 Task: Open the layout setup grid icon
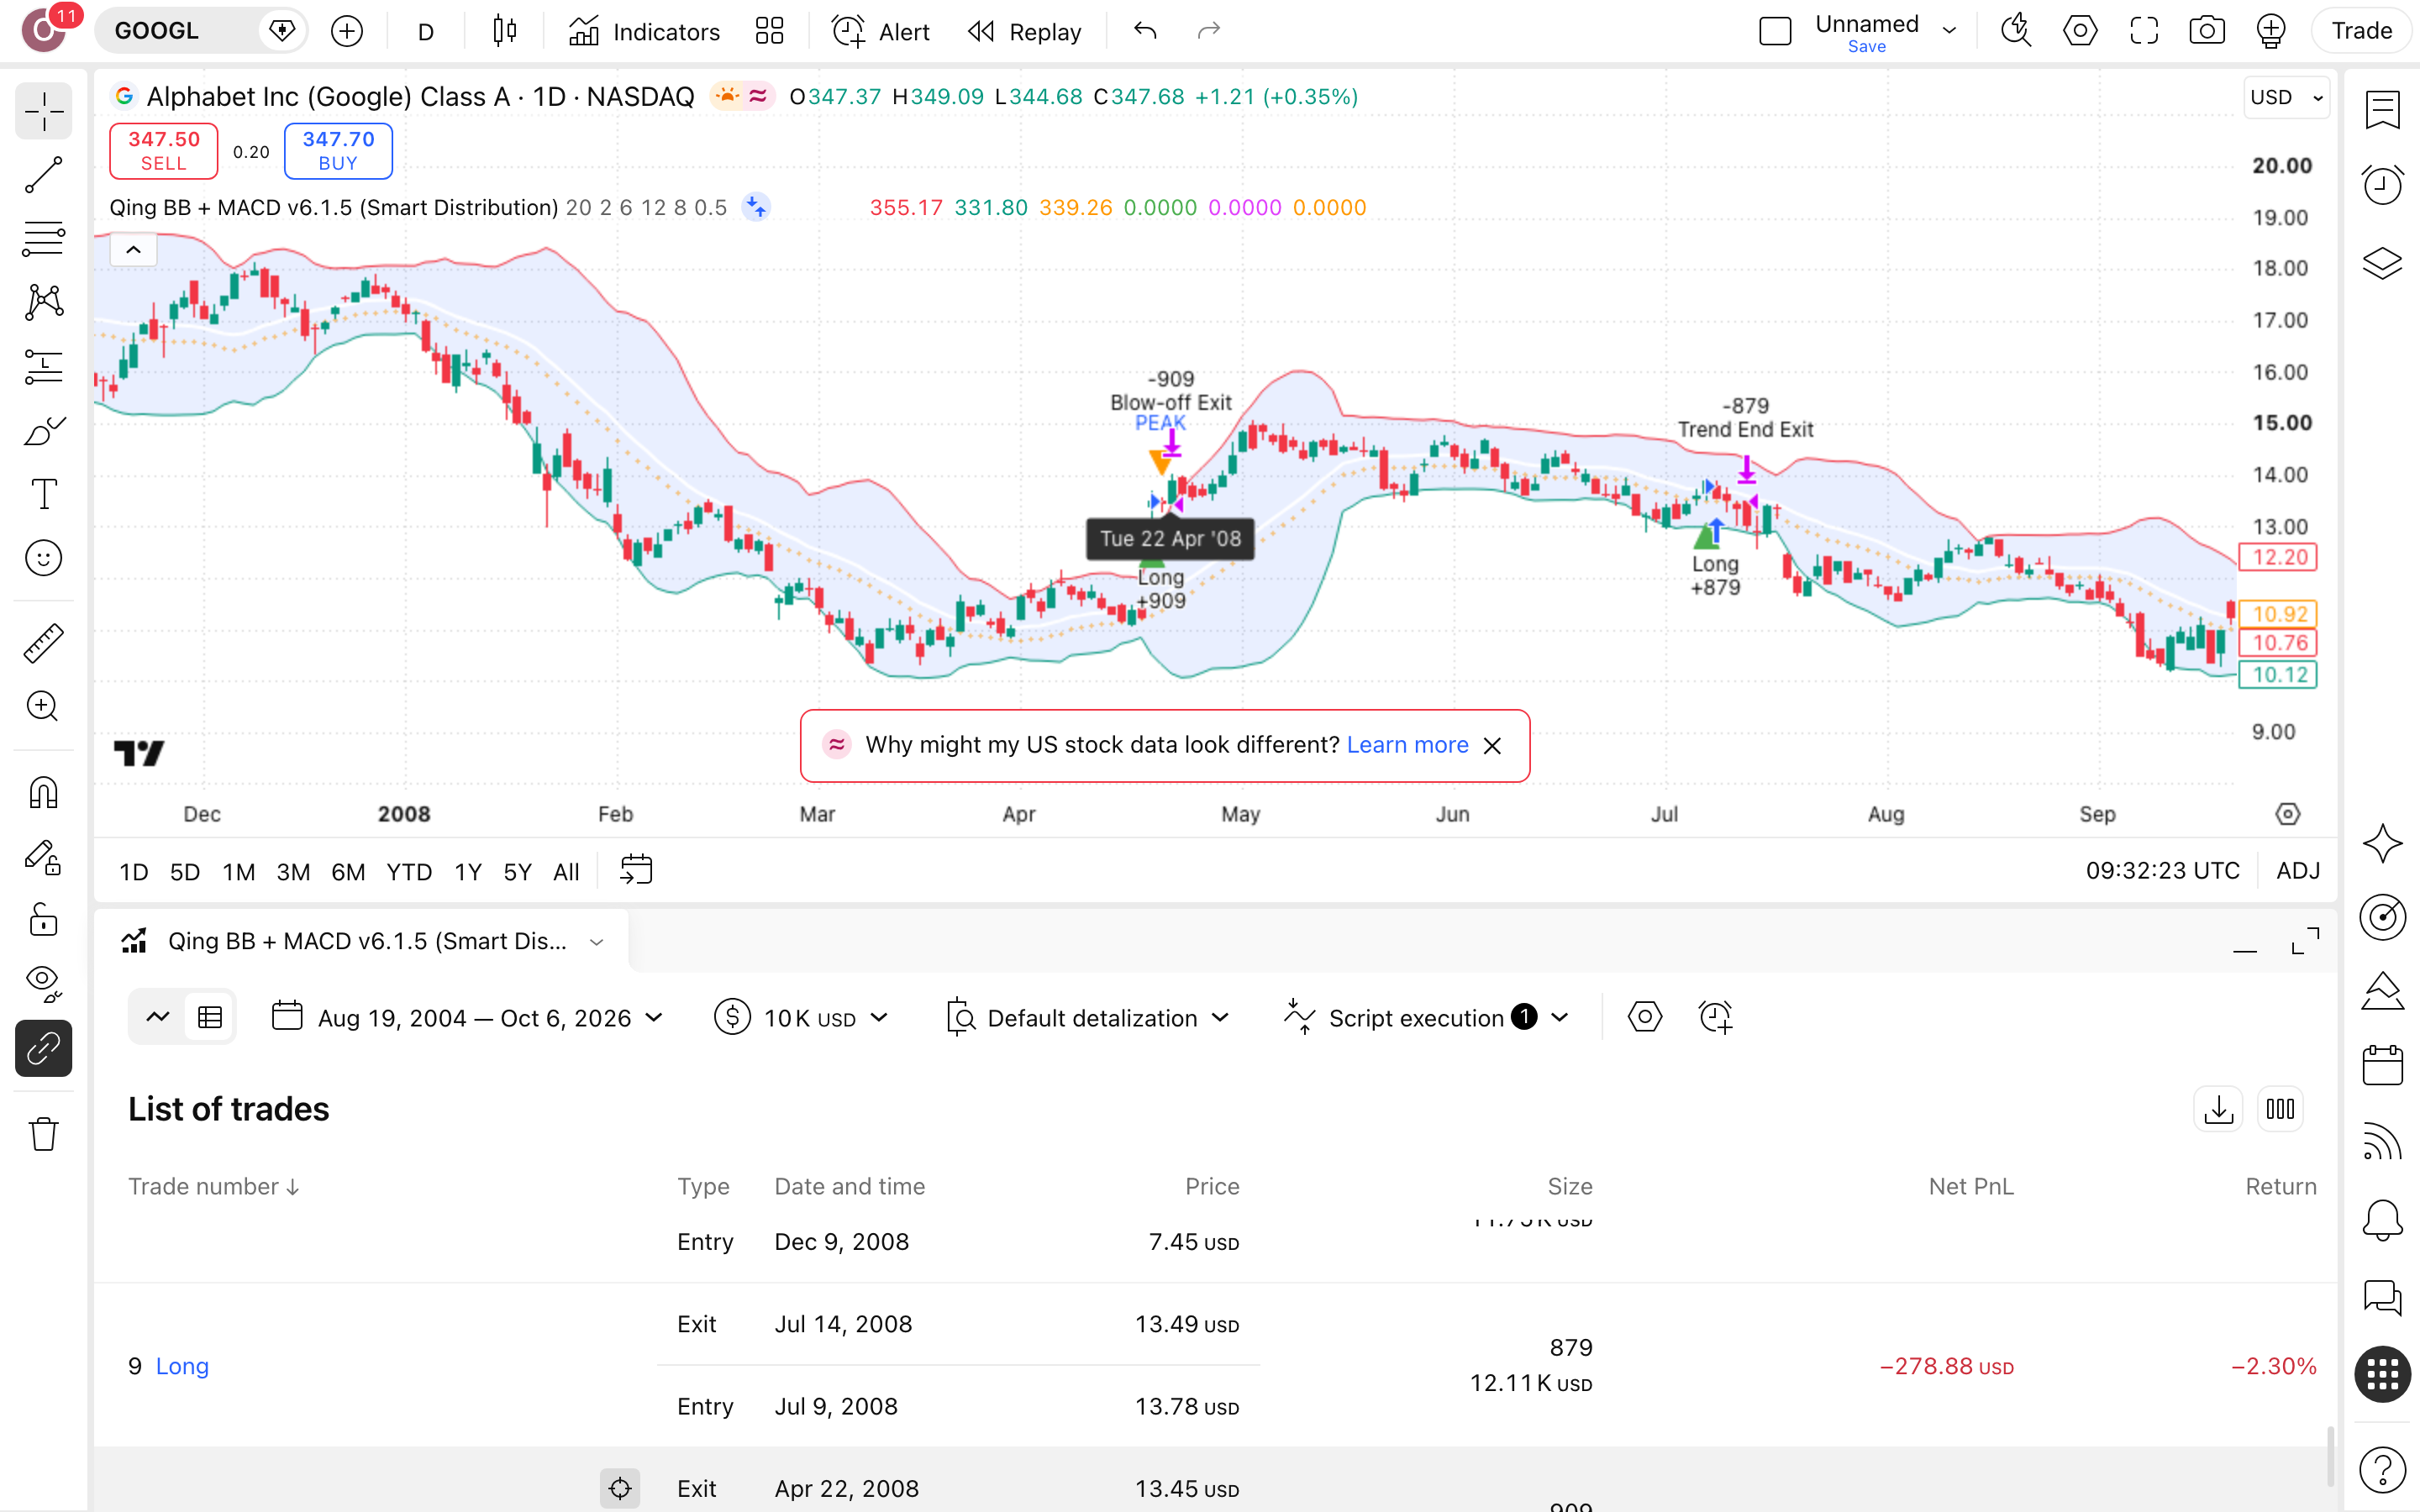(x=769, y=32)
